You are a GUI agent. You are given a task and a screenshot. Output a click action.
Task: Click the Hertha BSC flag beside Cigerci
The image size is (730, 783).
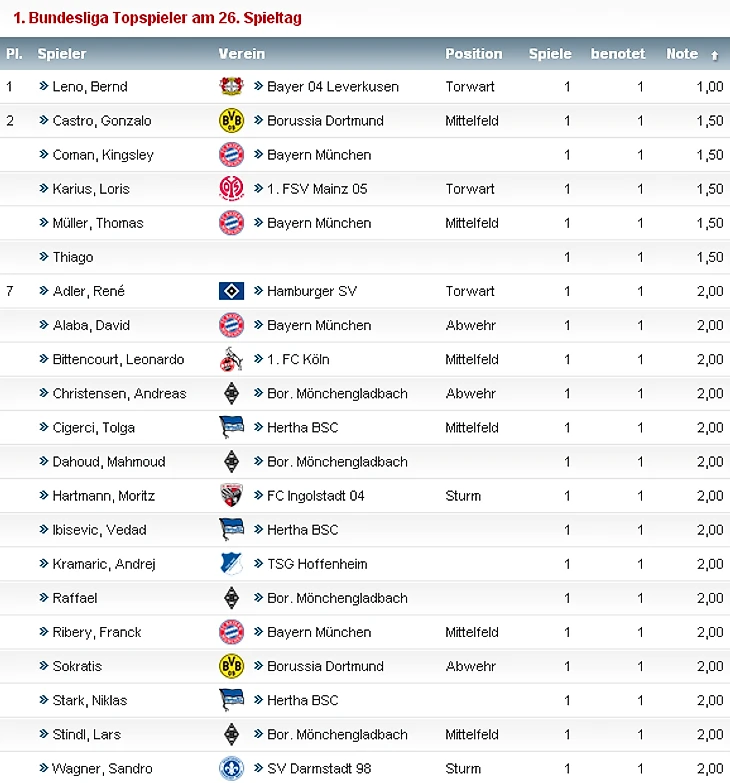tap(231, 427)
